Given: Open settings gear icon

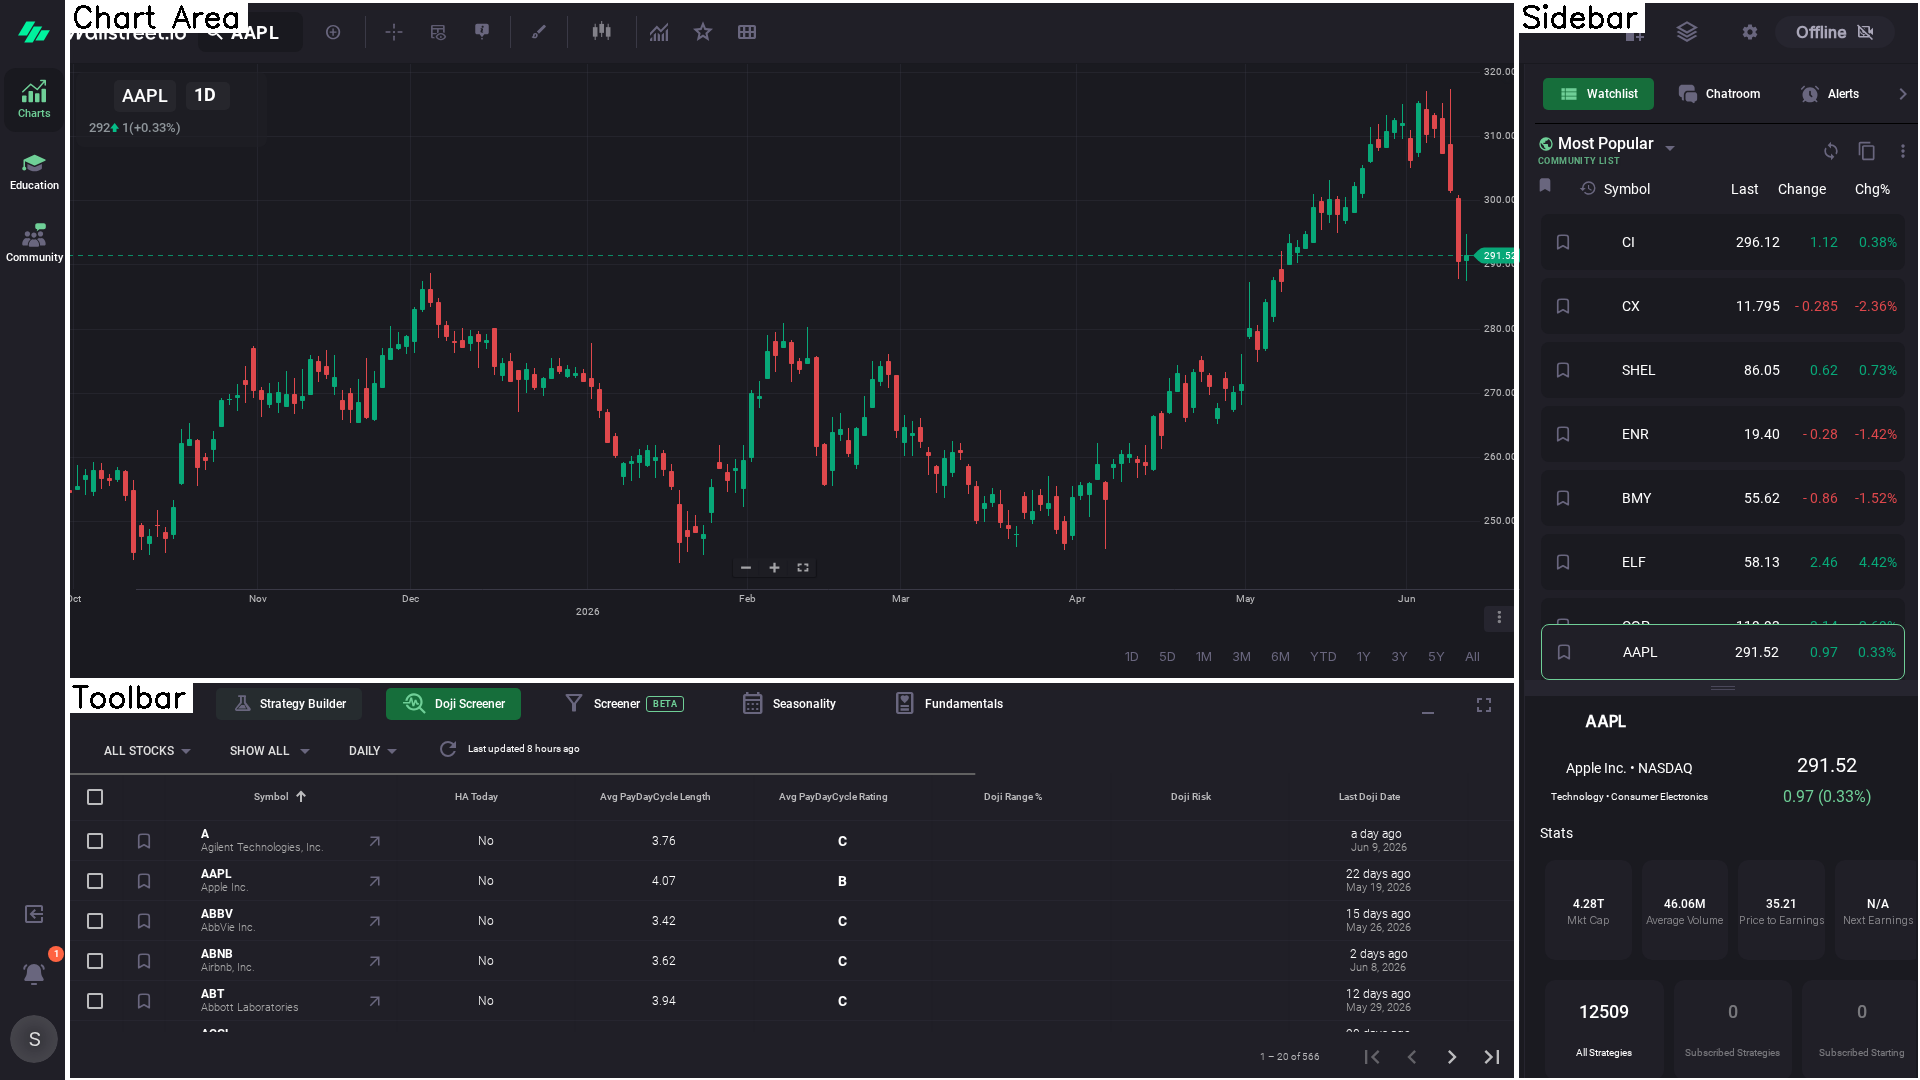Looking at the screenshot, I should tap(1749, 32).
